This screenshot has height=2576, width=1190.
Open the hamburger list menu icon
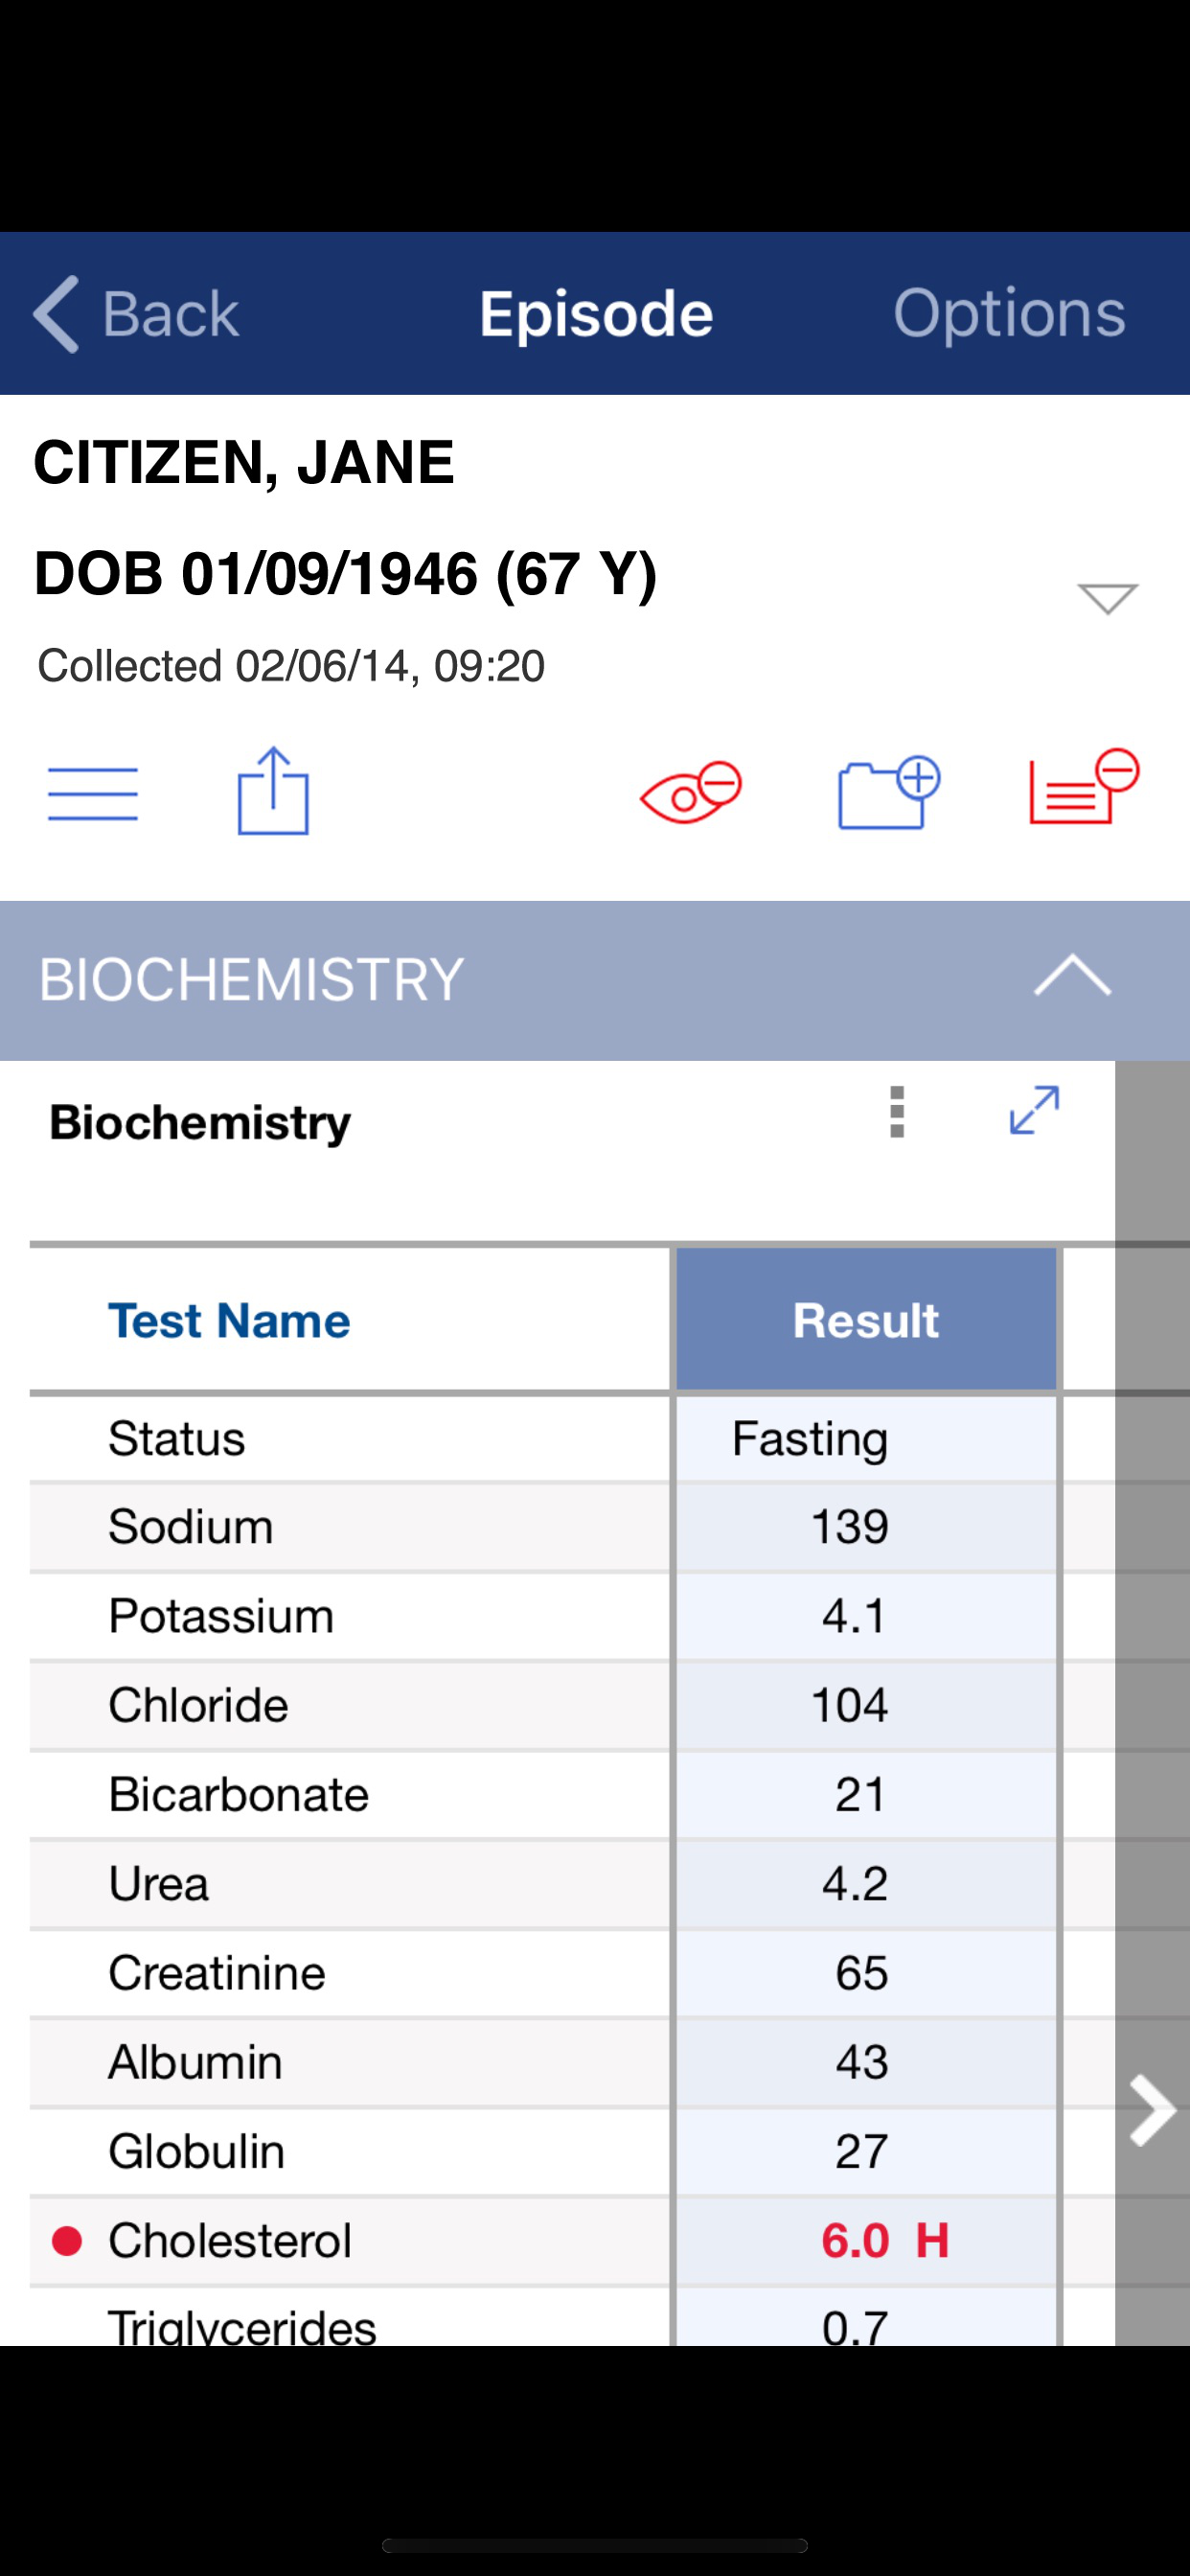tap(93, 794)
